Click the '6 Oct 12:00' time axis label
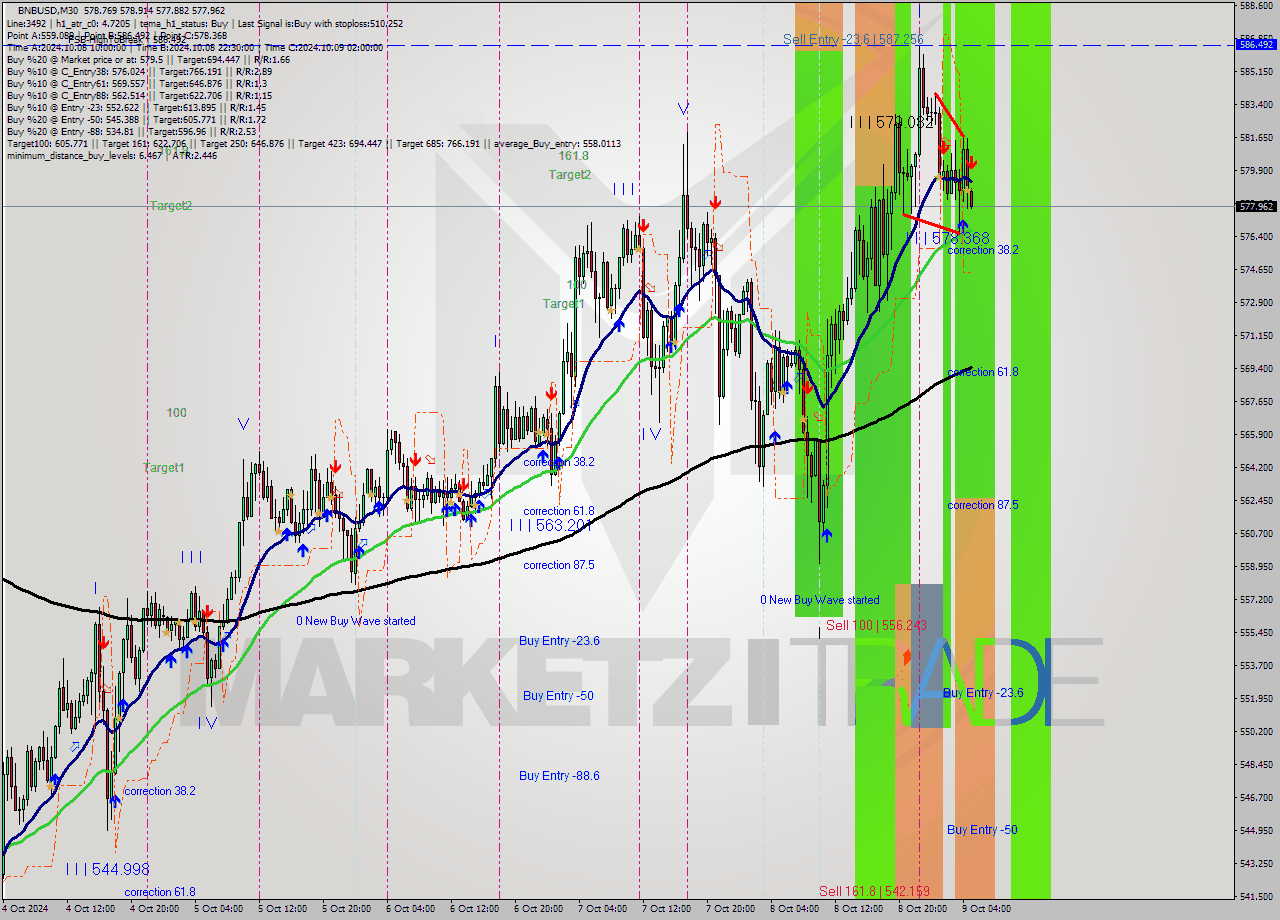Image resolution: width=1280 pixels, height=920 pixels. [474, 909]
